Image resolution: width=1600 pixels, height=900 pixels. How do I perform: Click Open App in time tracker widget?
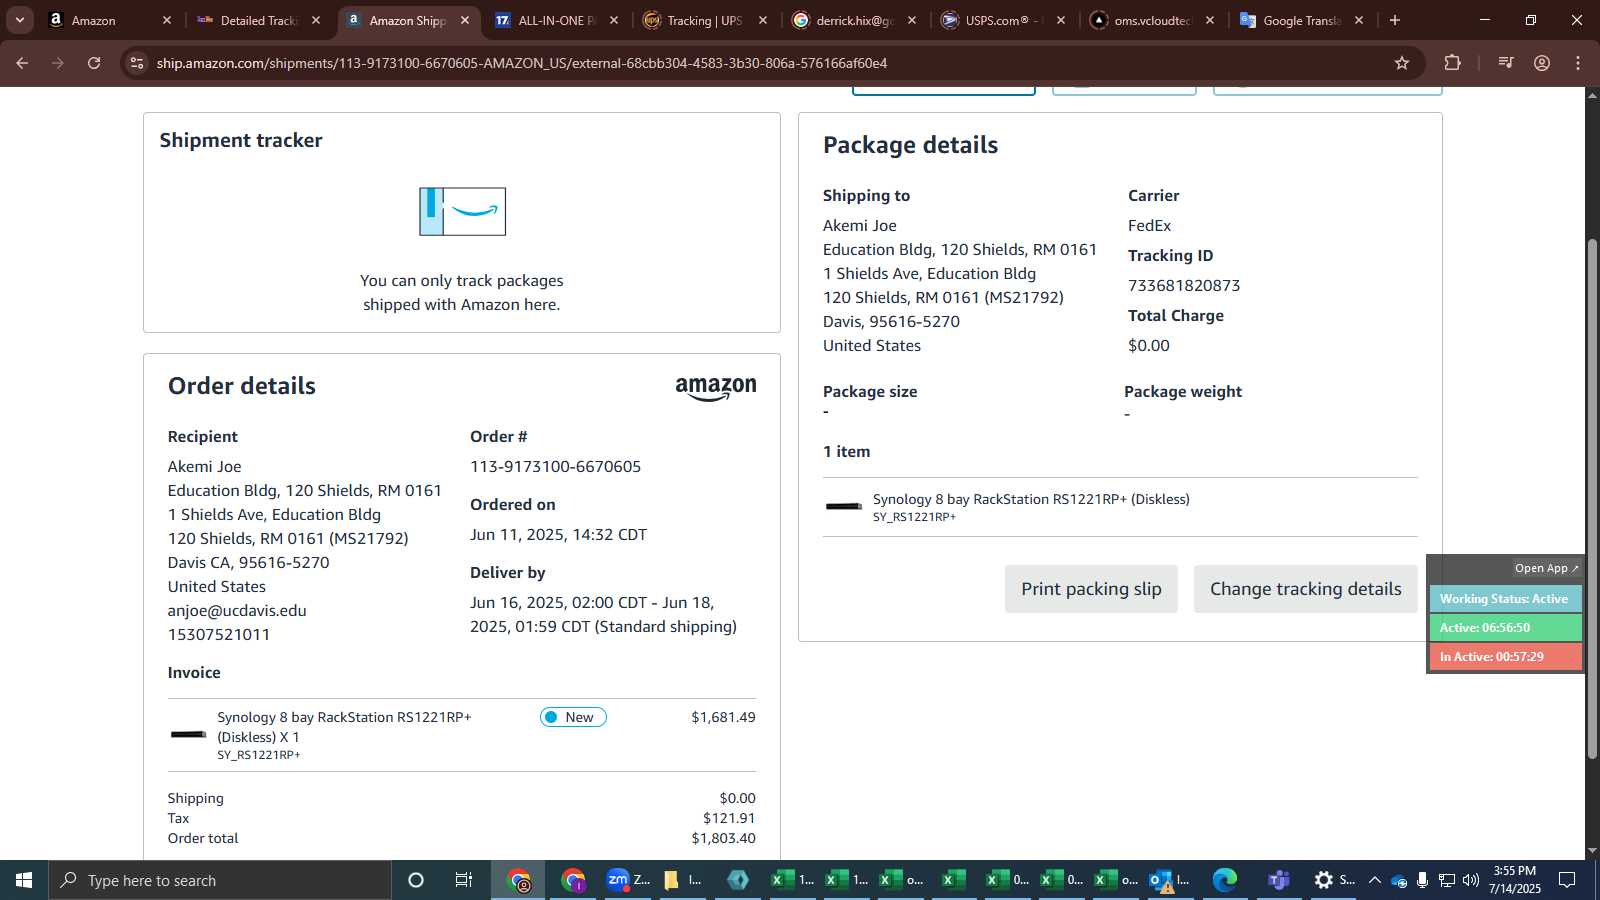(x=1546, y=568)
